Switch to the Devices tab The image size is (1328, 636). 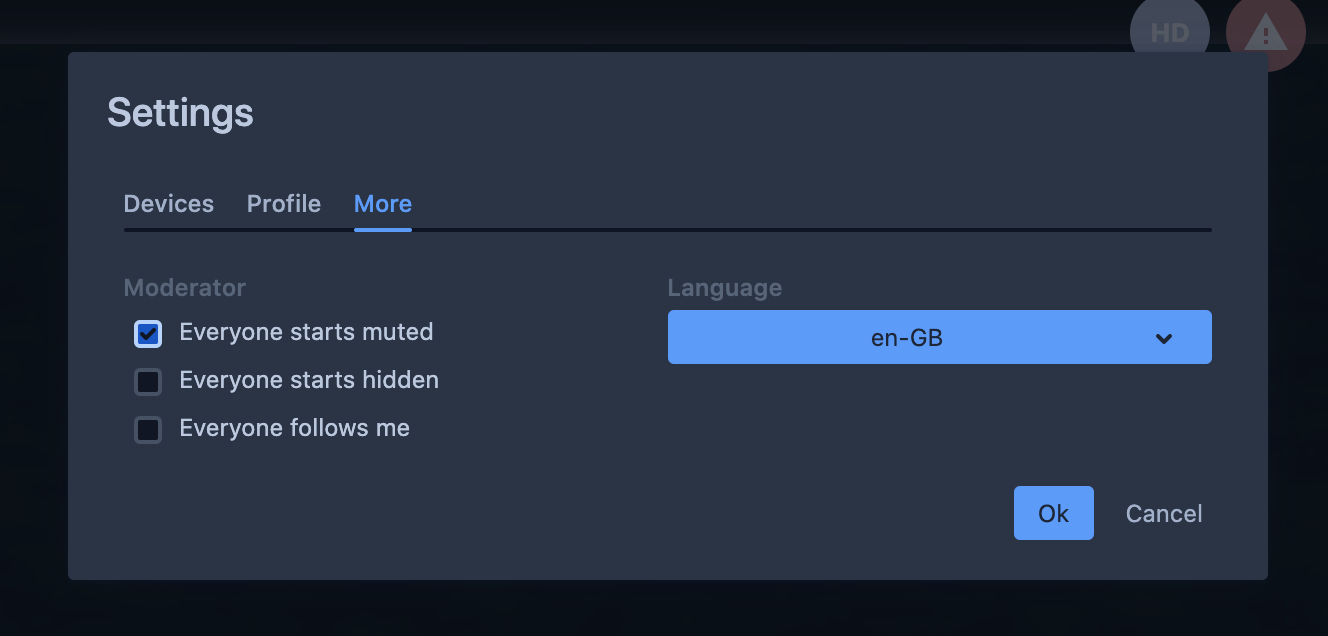pos(168,204)
